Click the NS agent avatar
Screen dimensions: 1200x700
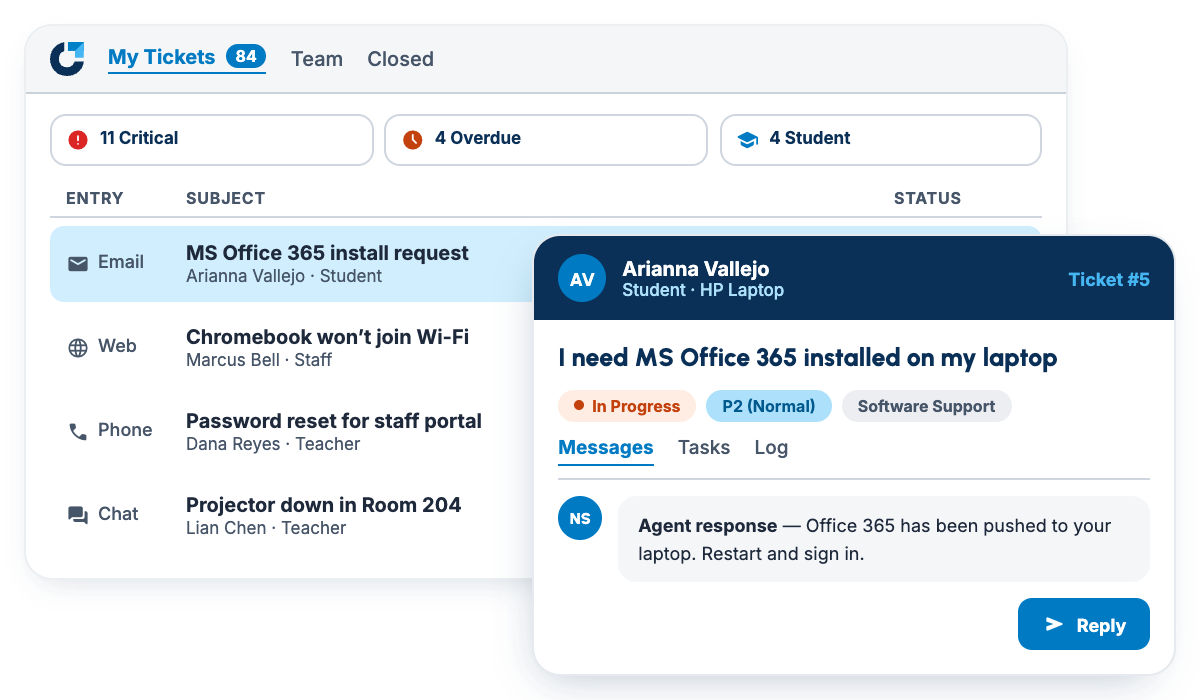tap(580, 518)
